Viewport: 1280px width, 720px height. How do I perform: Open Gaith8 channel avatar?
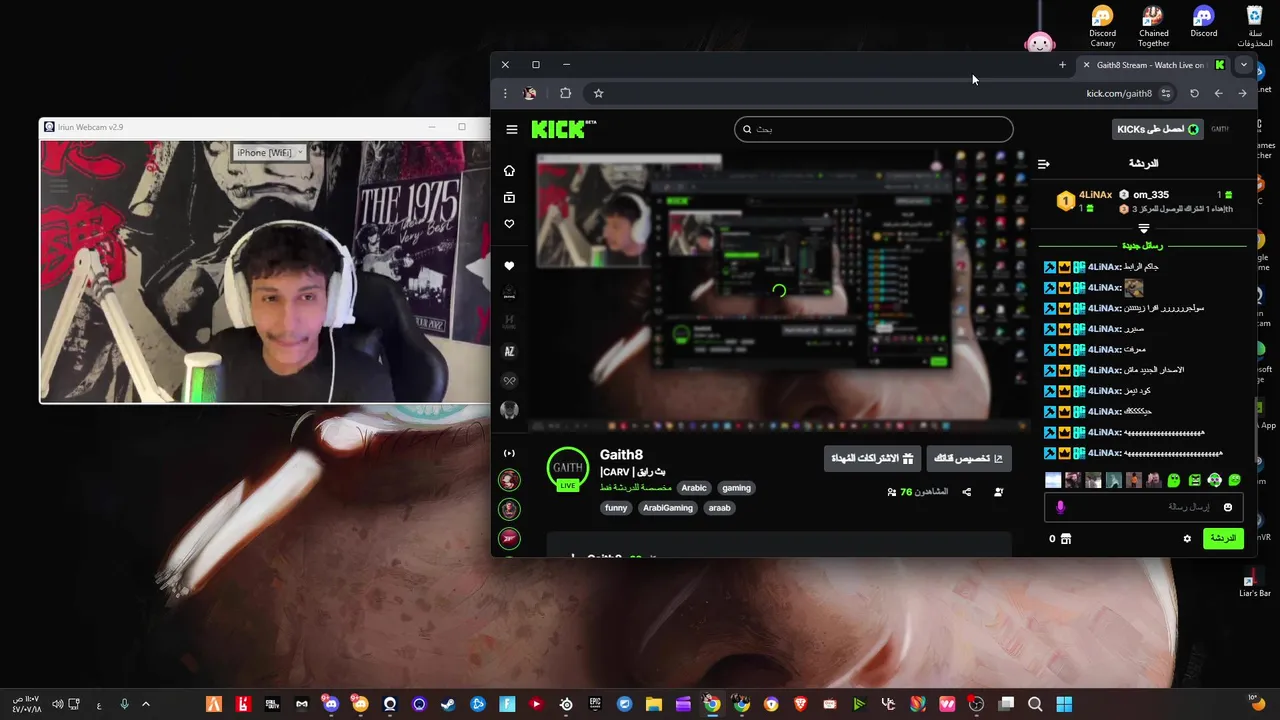568,468
